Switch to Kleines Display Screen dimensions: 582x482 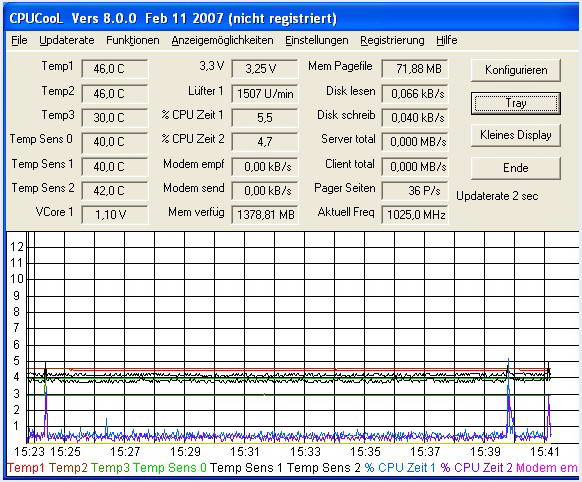coord(516,135)
